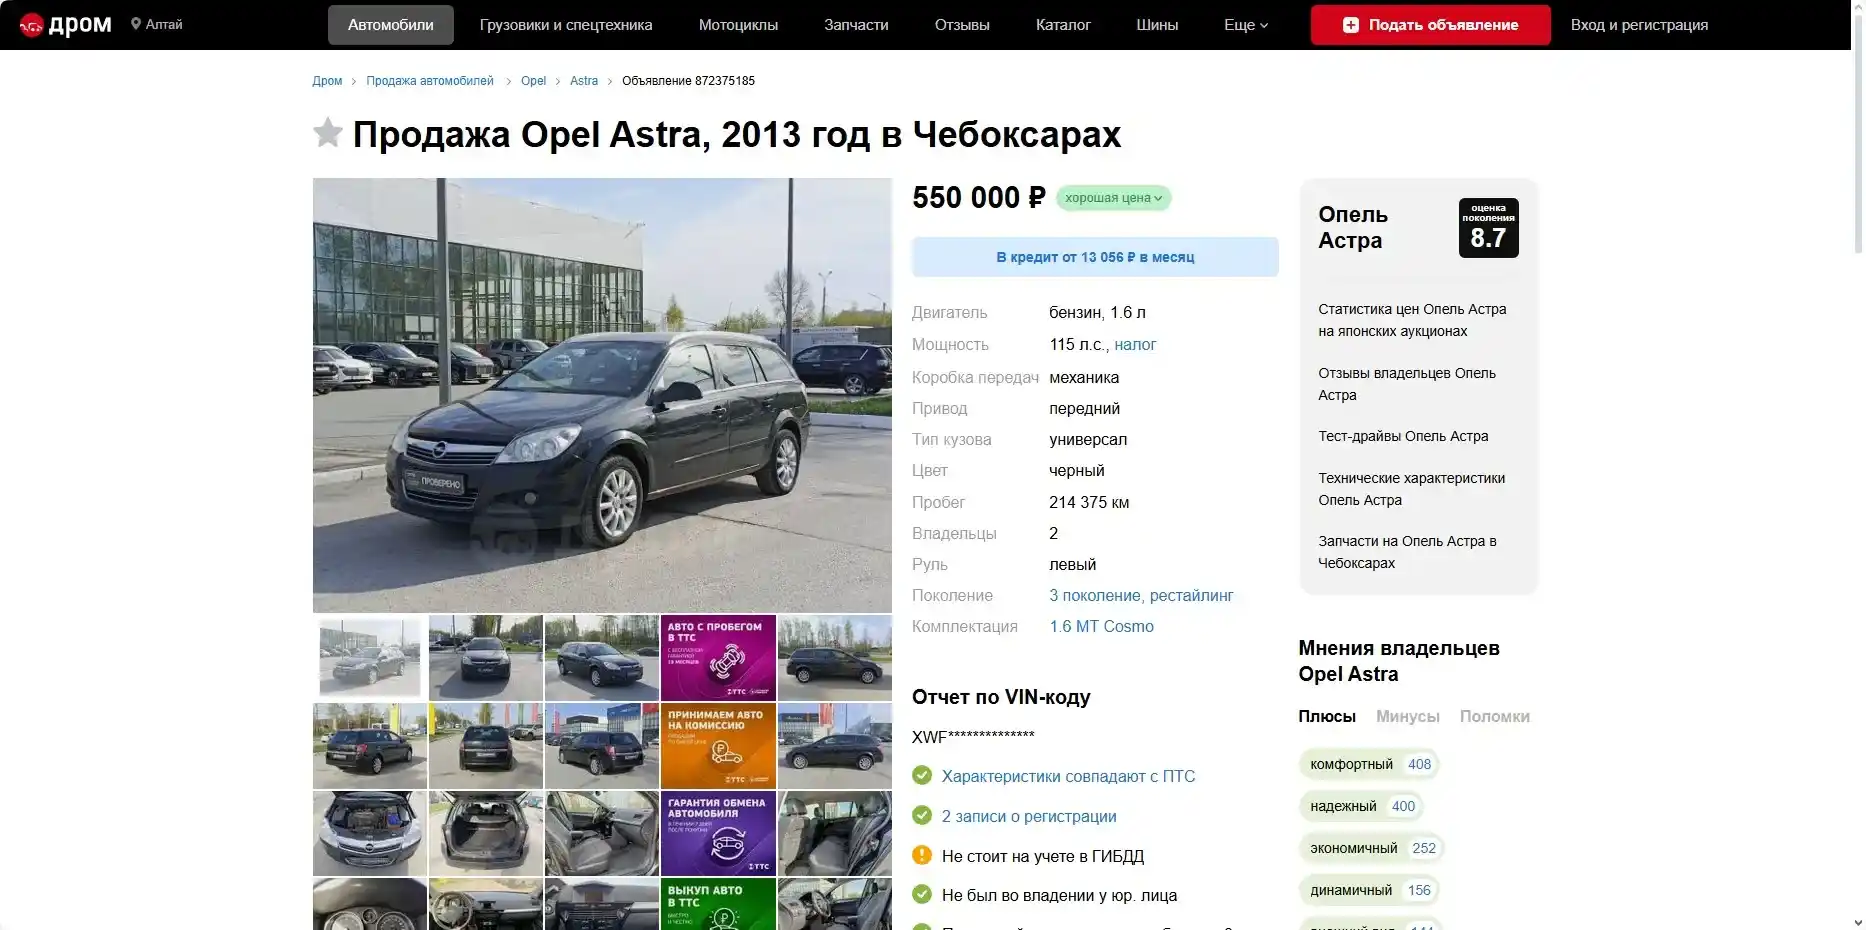Open the open trunk photo thumbnail
Screen dimensions: 1866x930
click(486, 833)
